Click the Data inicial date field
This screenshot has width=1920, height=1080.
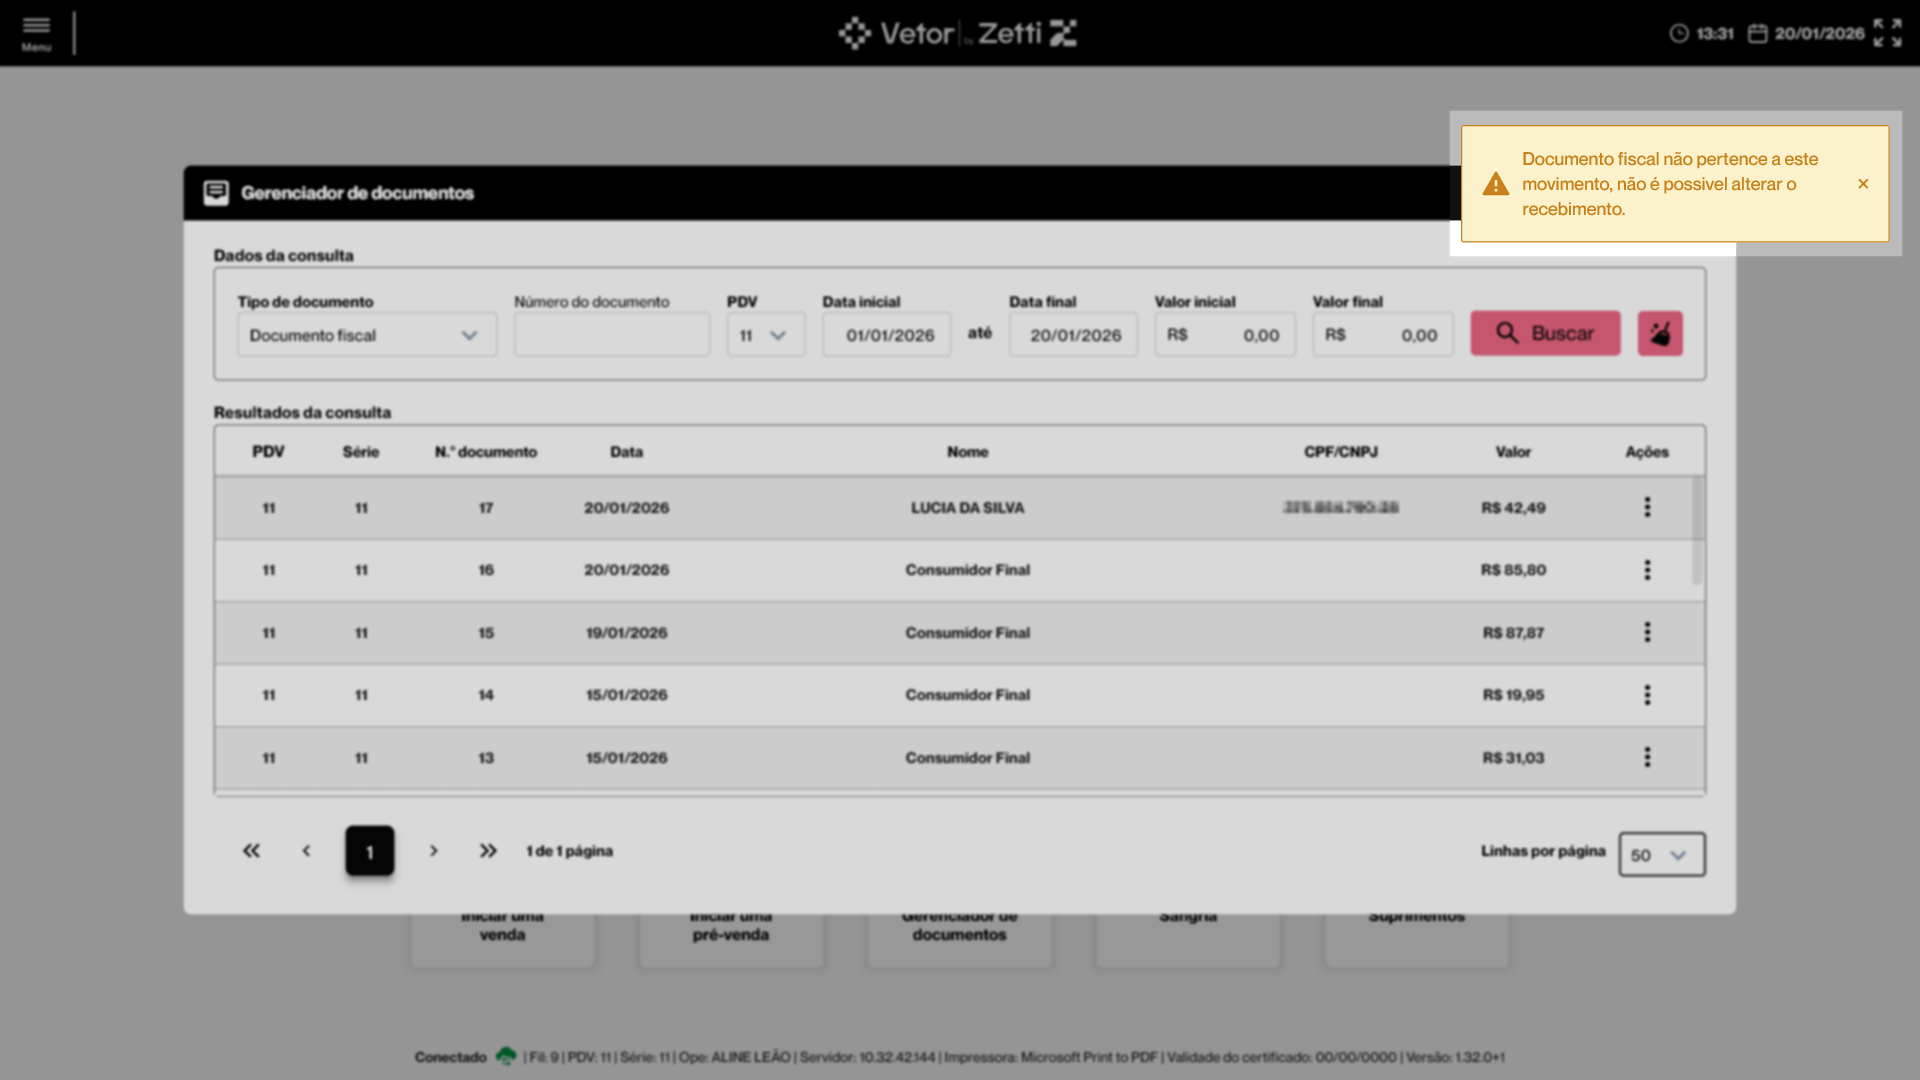pos(888,335)
